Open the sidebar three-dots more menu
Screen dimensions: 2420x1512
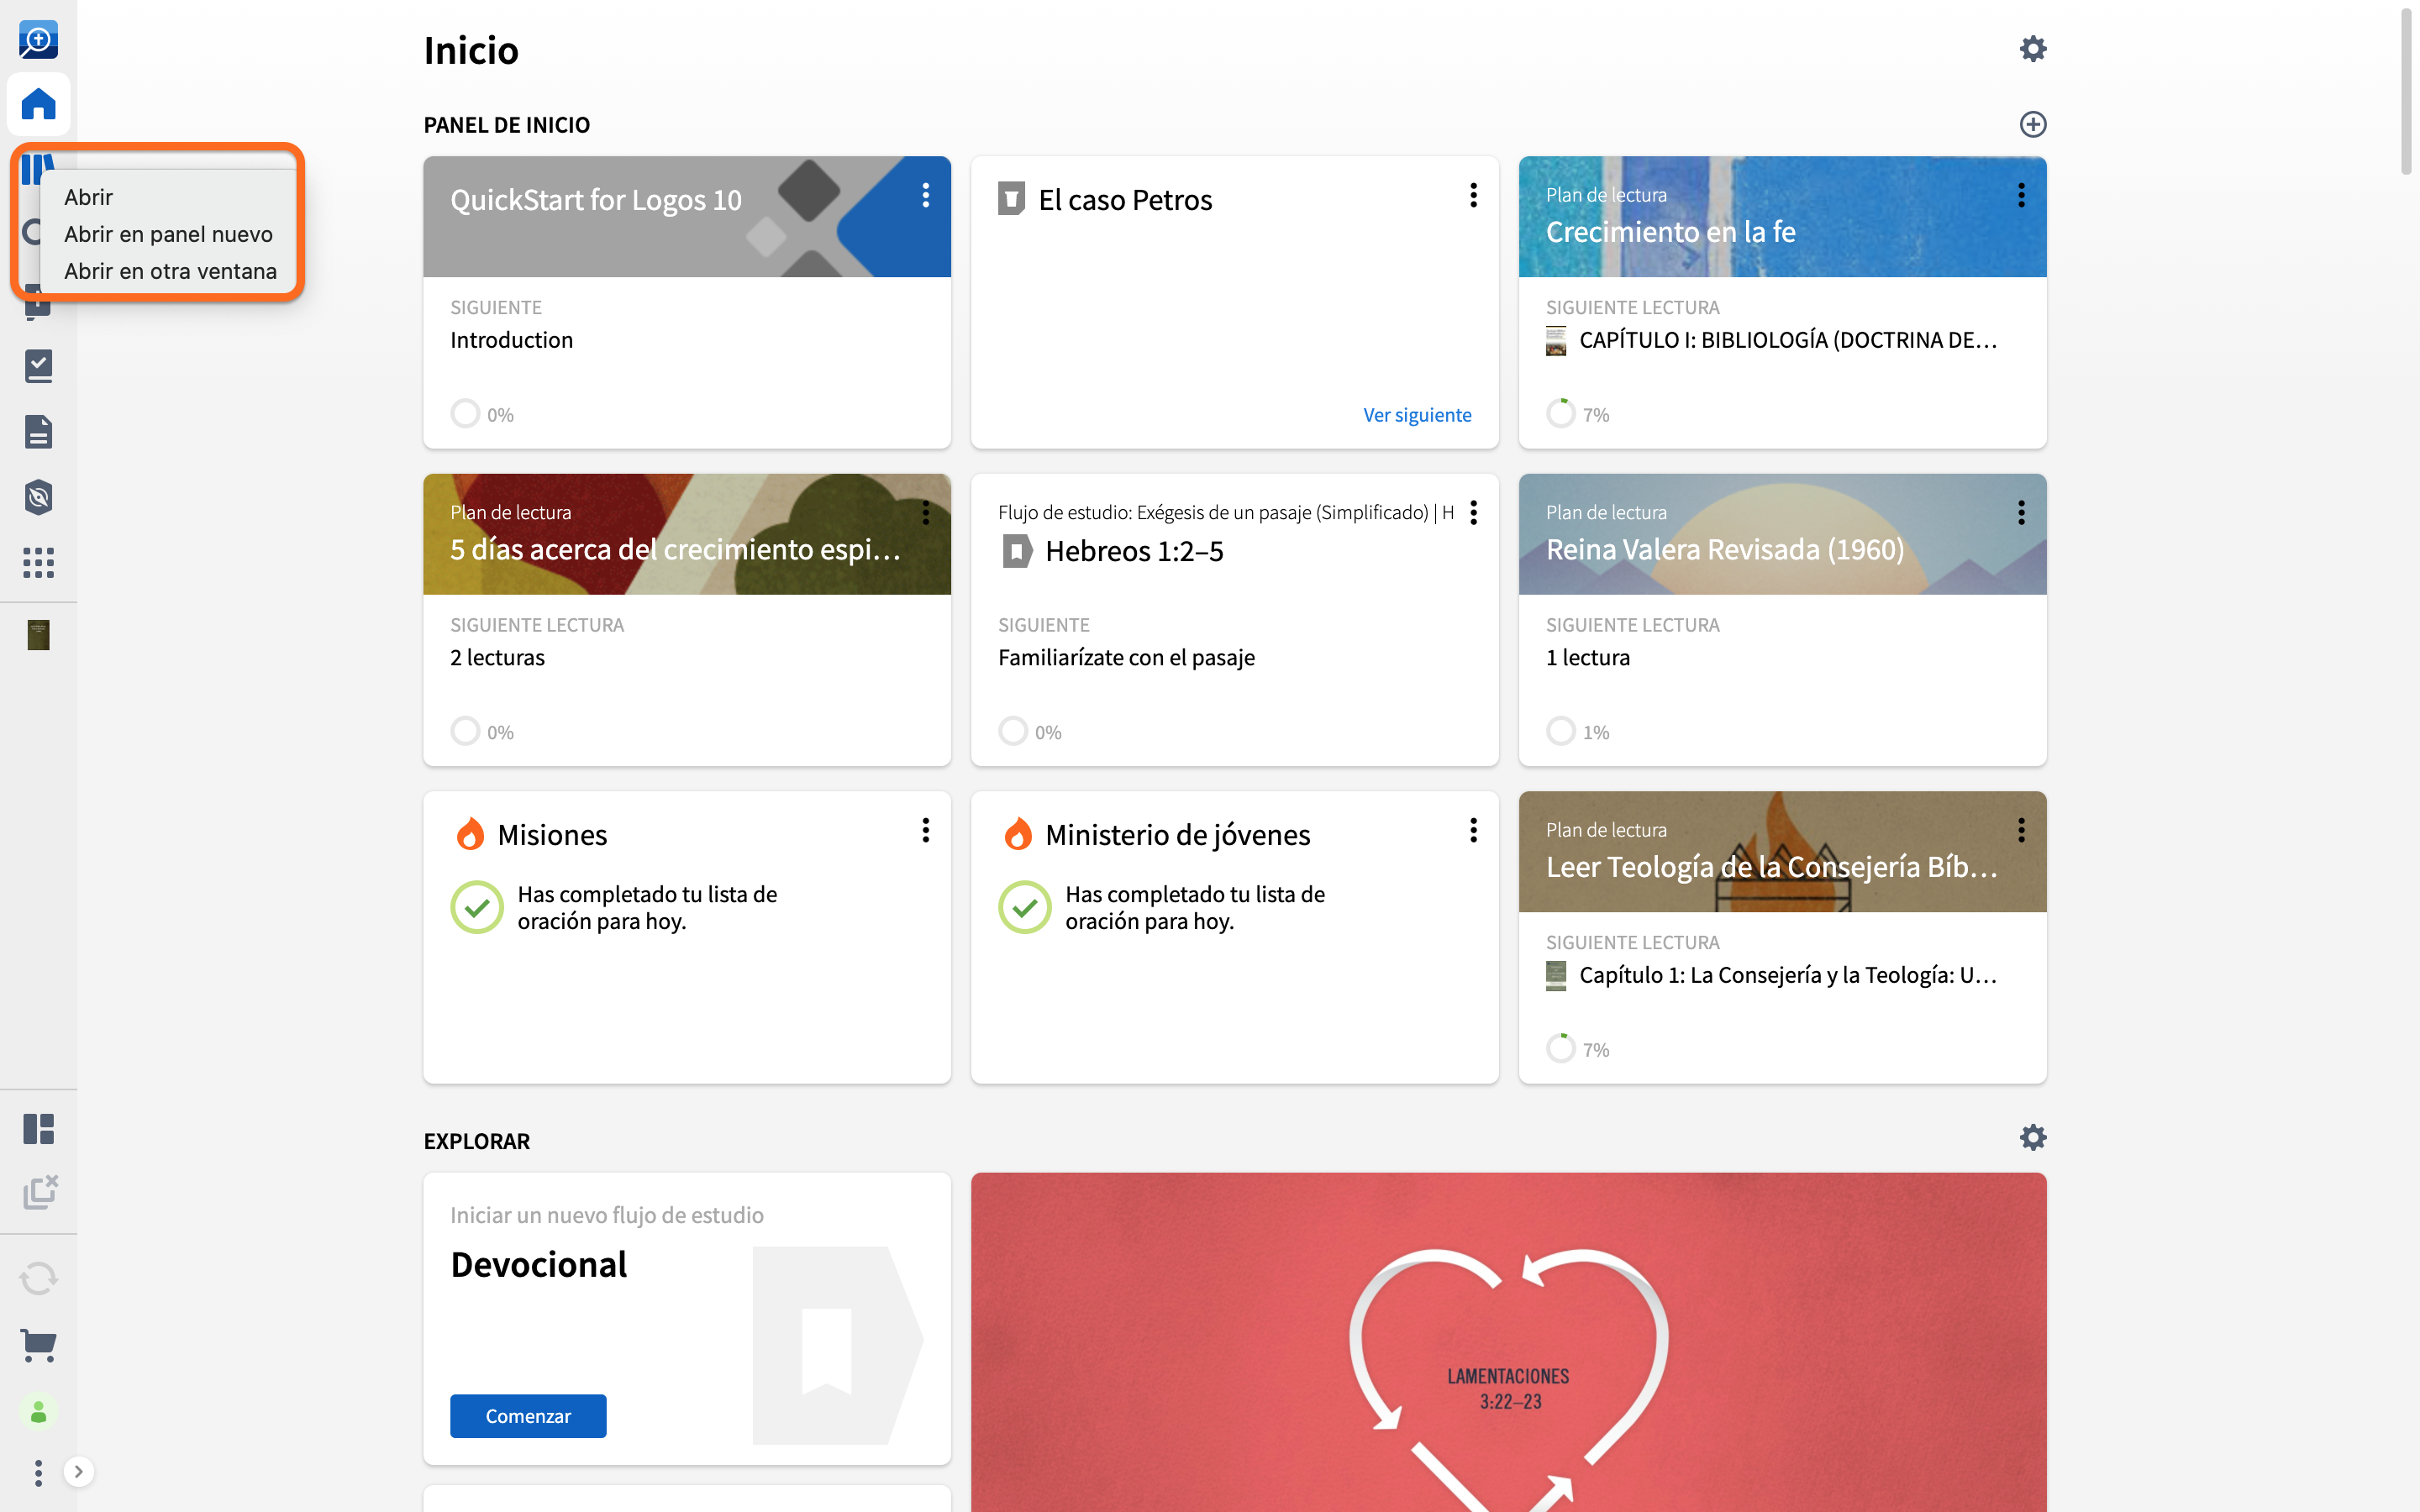38,1472
